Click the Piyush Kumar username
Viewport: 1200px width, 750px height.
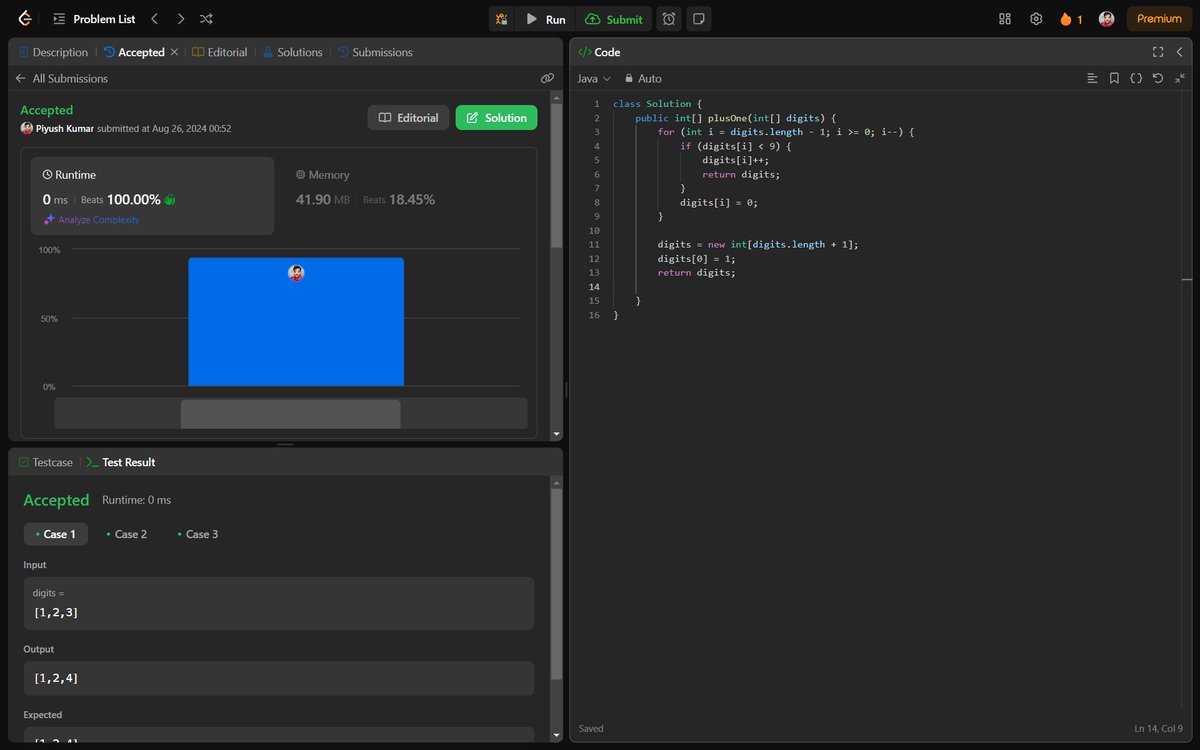coord(64,128)
